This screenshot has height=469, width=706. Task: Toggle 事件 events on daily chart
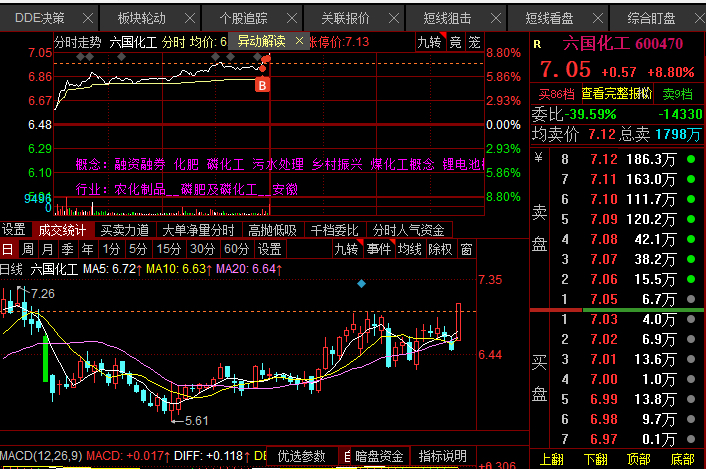(x=379, y=249)
